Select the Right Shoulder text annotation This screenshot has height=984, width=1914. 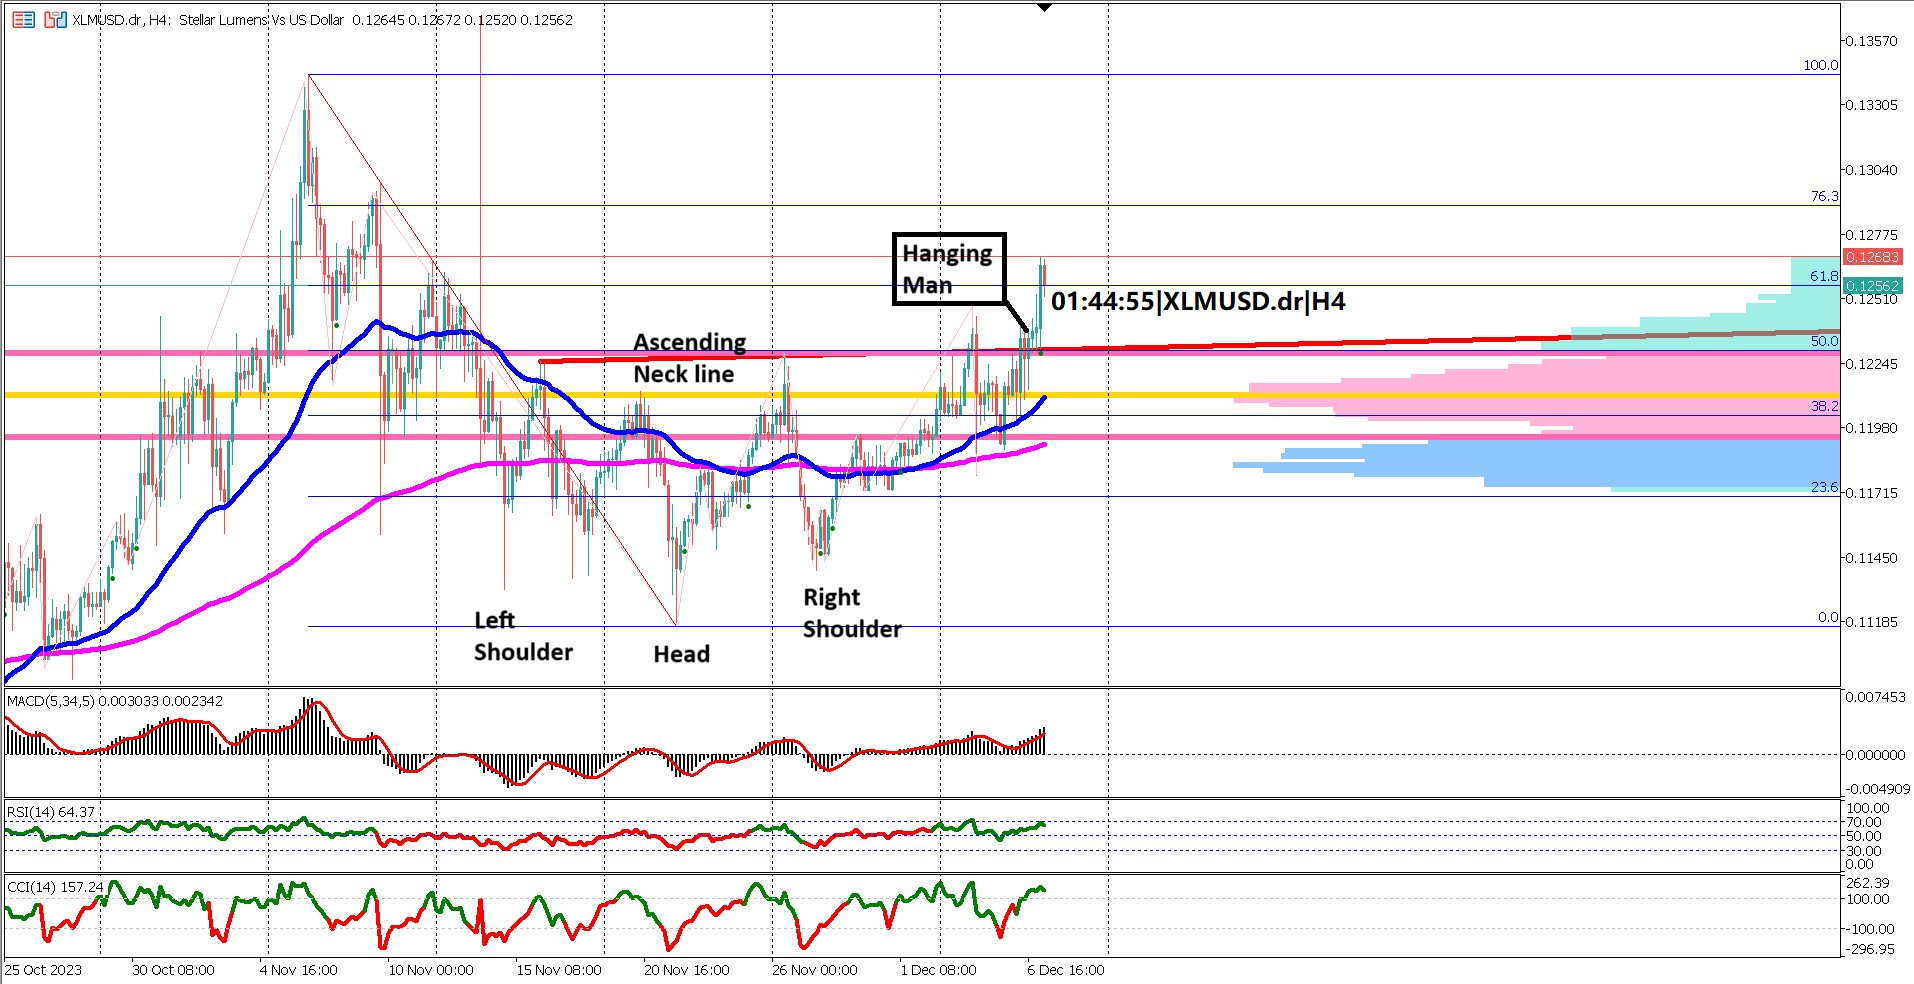pos(852,612)
